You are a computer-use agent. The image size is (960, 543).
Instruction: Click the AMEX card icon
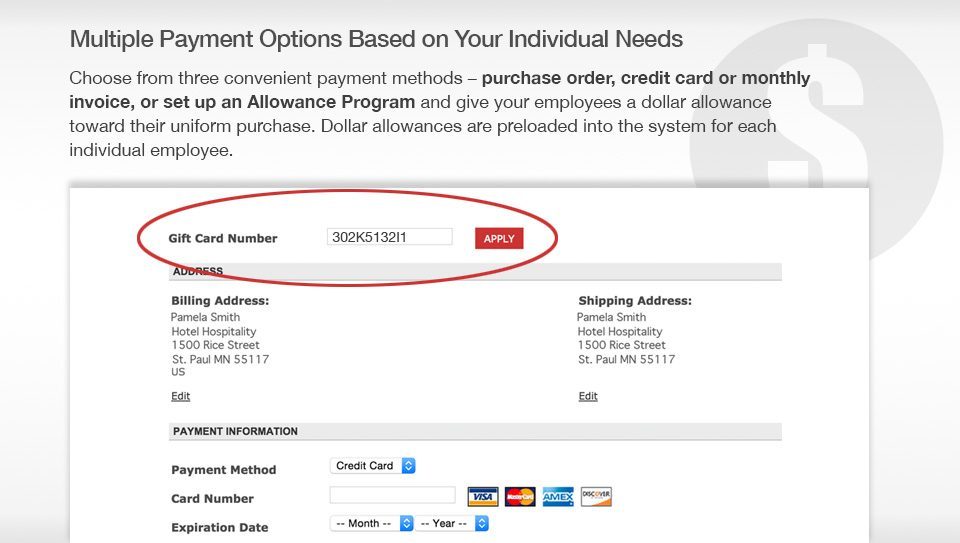[558, 496]
